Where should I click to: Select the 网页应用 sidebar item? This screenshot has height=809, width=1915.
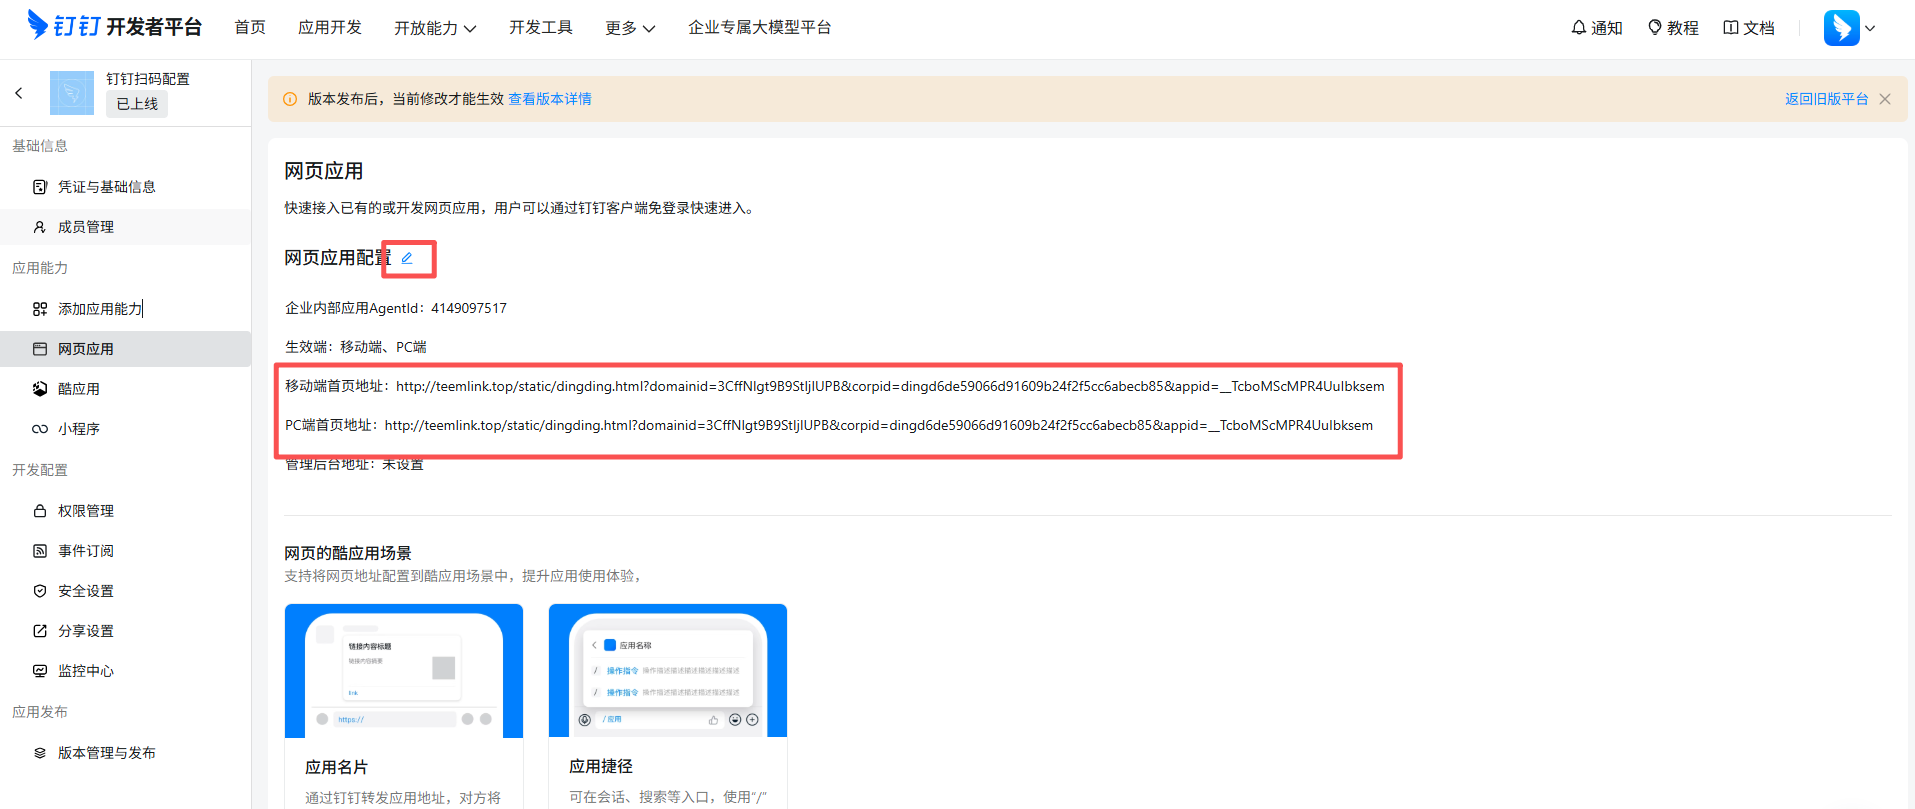(x=125, y=349)
